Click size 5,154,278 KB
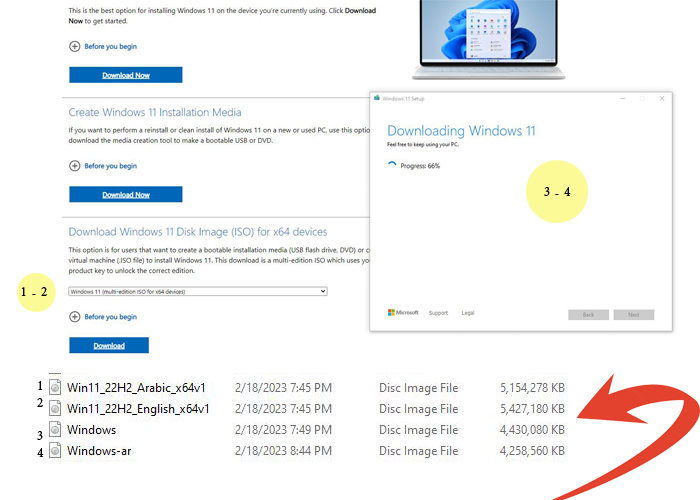The image size is (700, 500). tap(532, 388)
